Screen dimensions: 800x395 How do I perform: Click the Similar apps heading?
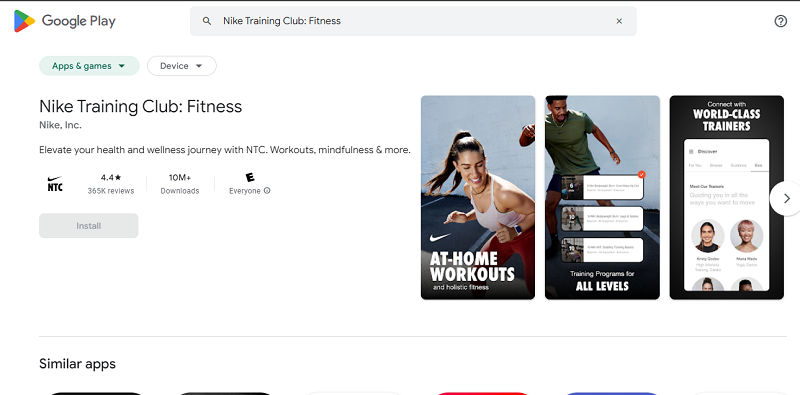click(78, 364)
